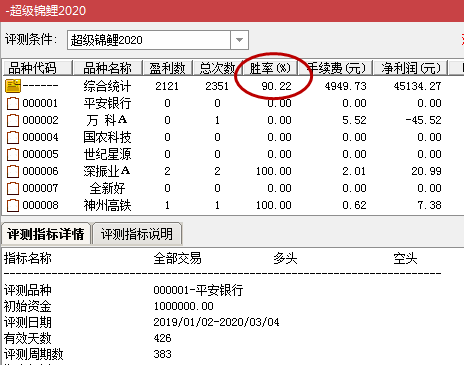This screenshot has width=464, height=365.
Task: Click the 指标名称 heading
Action: 28,258
